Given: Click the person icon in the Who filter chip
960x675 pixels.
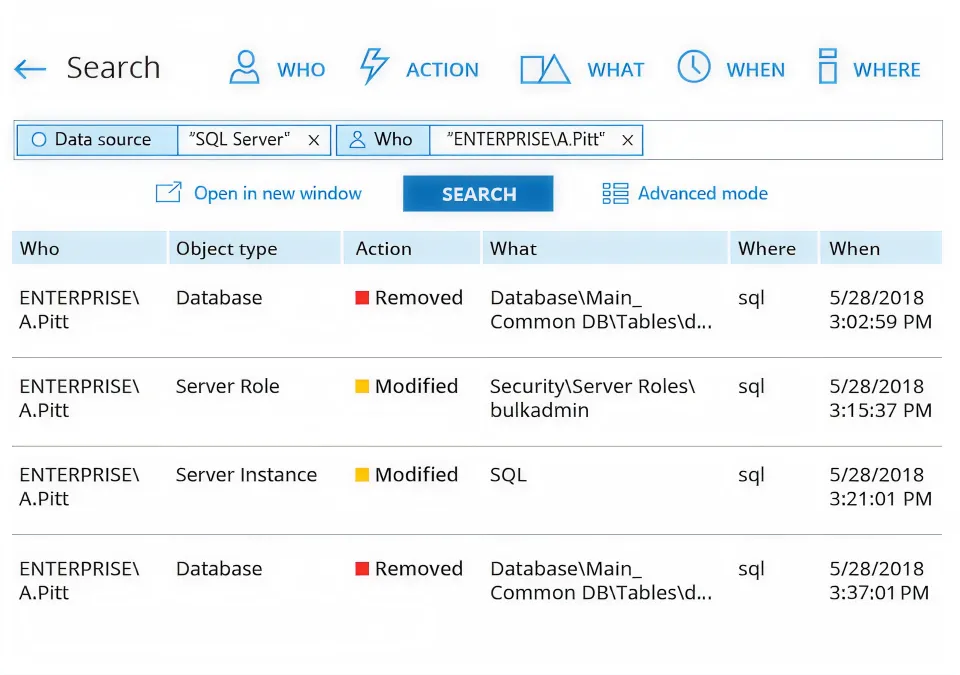Looking at the screenshot, I should (x=358, y=139).
